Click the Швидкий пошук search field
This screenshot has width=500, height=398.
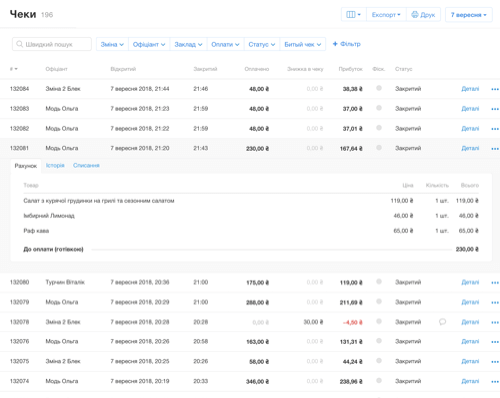(x=52, y=44)
